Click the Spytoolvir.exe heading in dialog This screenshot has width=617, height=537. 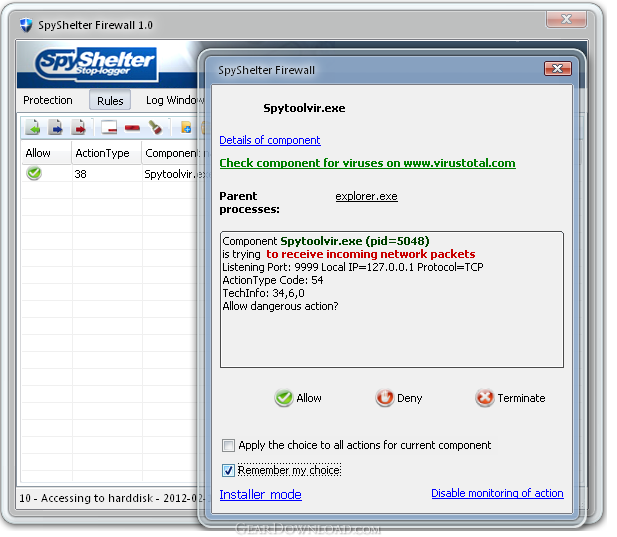(x=304, y=108)
